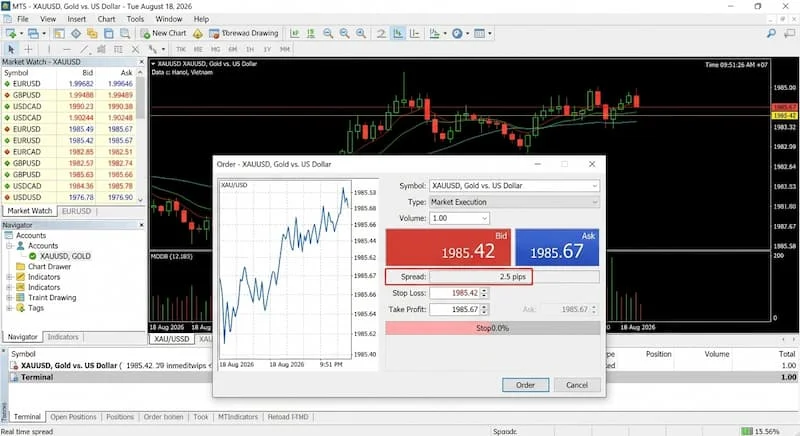Open the File menu
The height and width of the screenshot is (436, 800).
23,19
